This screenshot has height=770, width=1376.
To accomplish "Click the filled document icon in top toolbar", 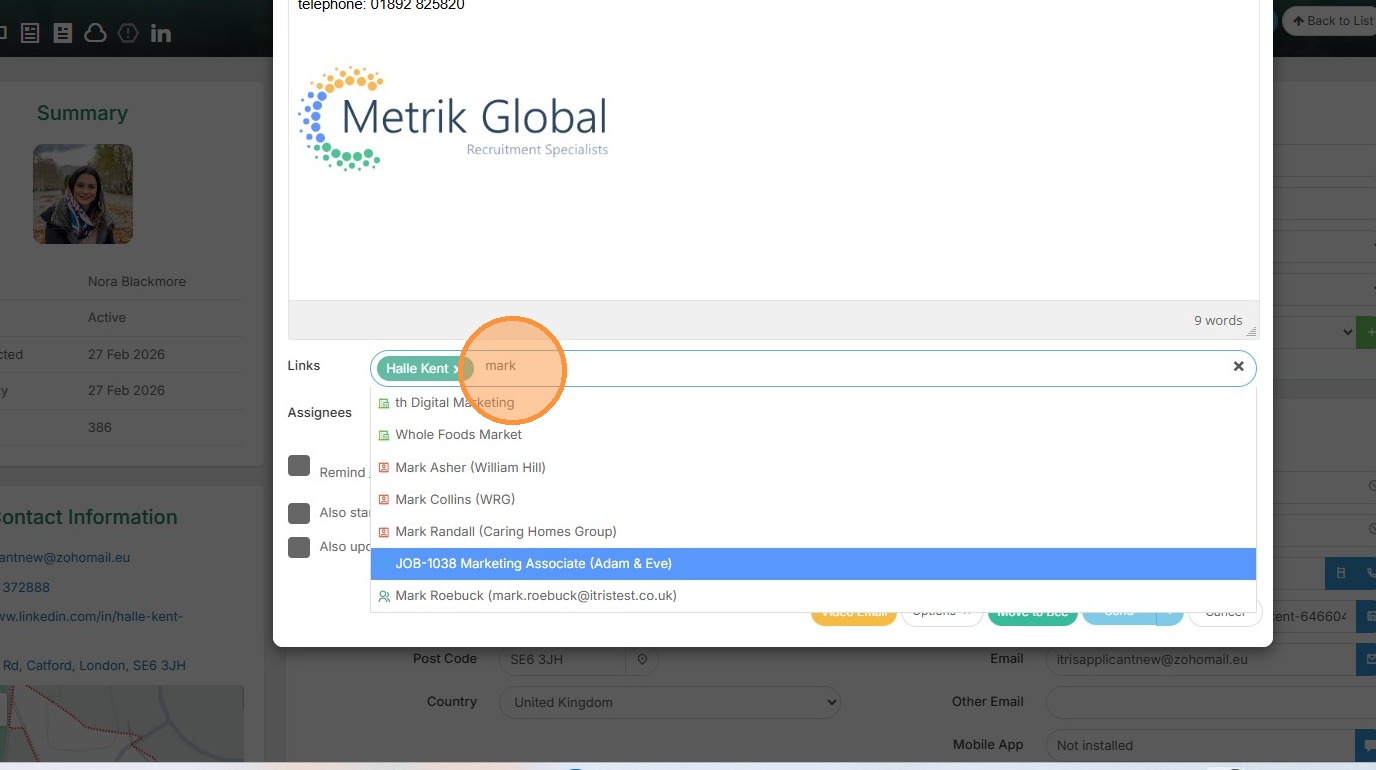I will 63,33.
